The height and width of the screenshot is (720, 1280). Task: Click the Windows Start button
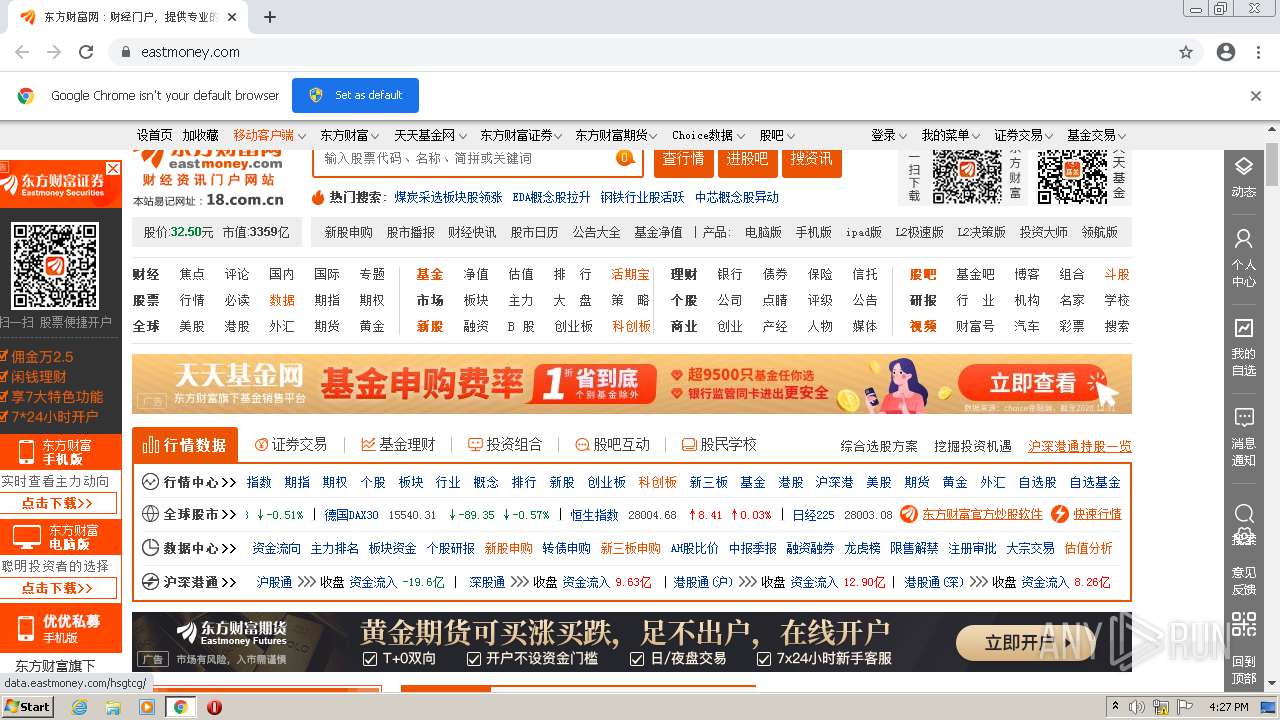[27, 706]
